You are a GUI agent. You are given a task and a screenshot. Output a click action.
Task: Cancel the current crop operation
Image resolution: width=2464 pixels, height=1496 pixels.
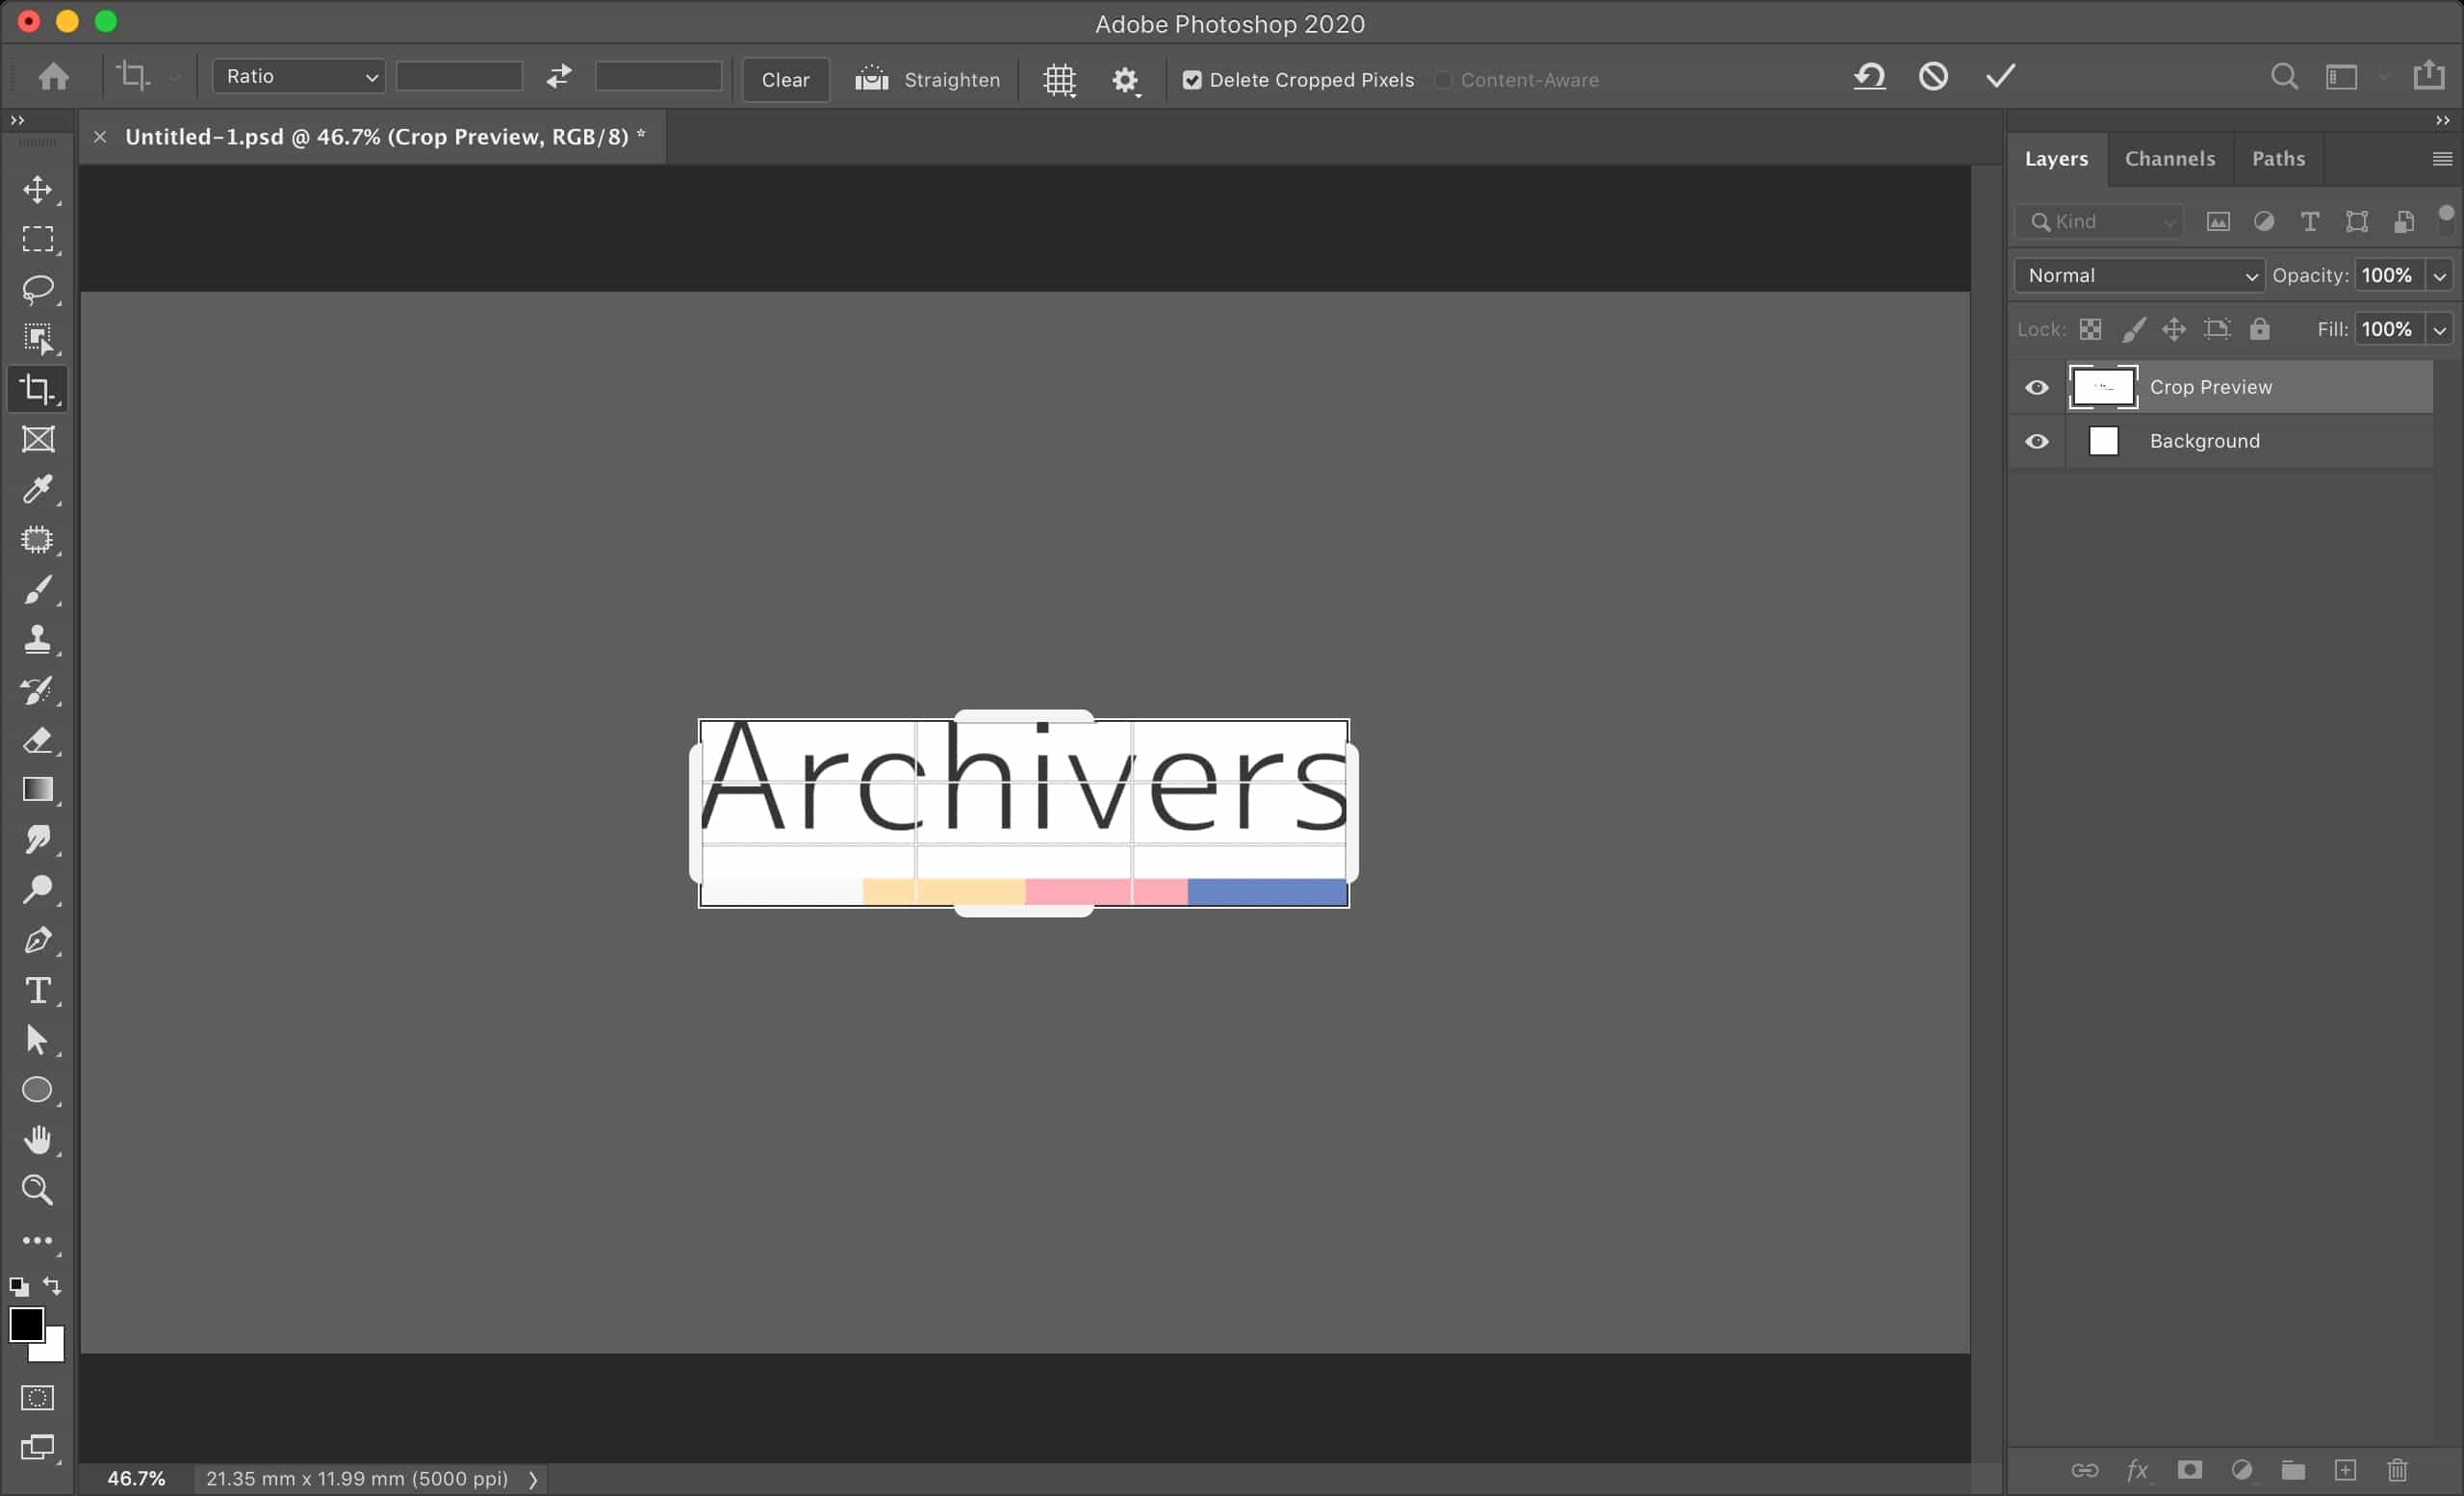point(1933,77)
